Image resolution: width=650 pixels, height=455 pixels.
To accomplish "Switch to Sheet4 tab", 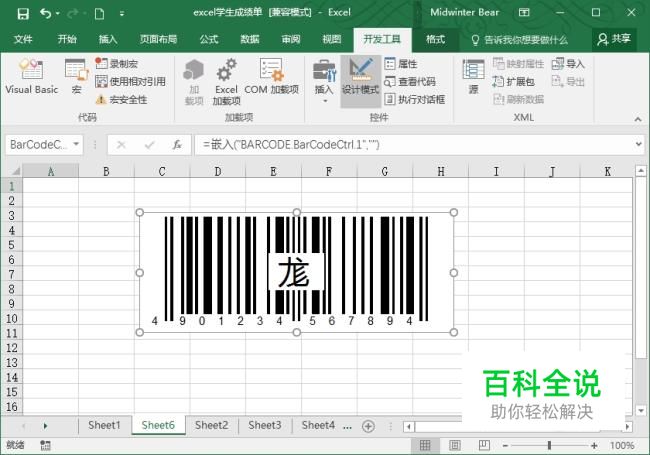I will [x=318, y=425].
